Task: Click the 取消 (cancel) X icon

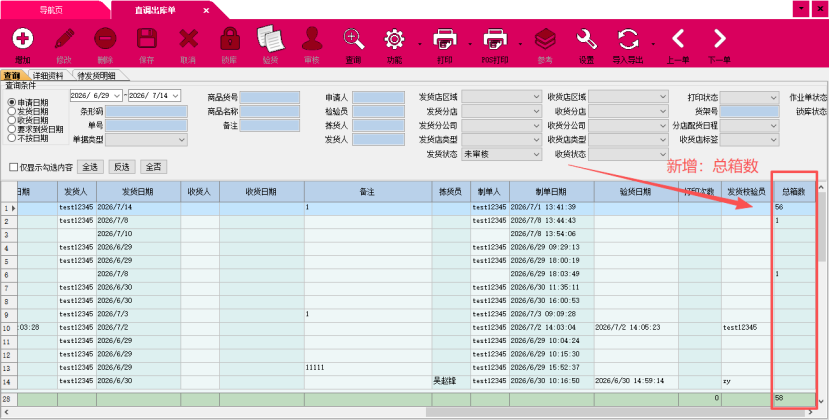Action: point(188,39)
